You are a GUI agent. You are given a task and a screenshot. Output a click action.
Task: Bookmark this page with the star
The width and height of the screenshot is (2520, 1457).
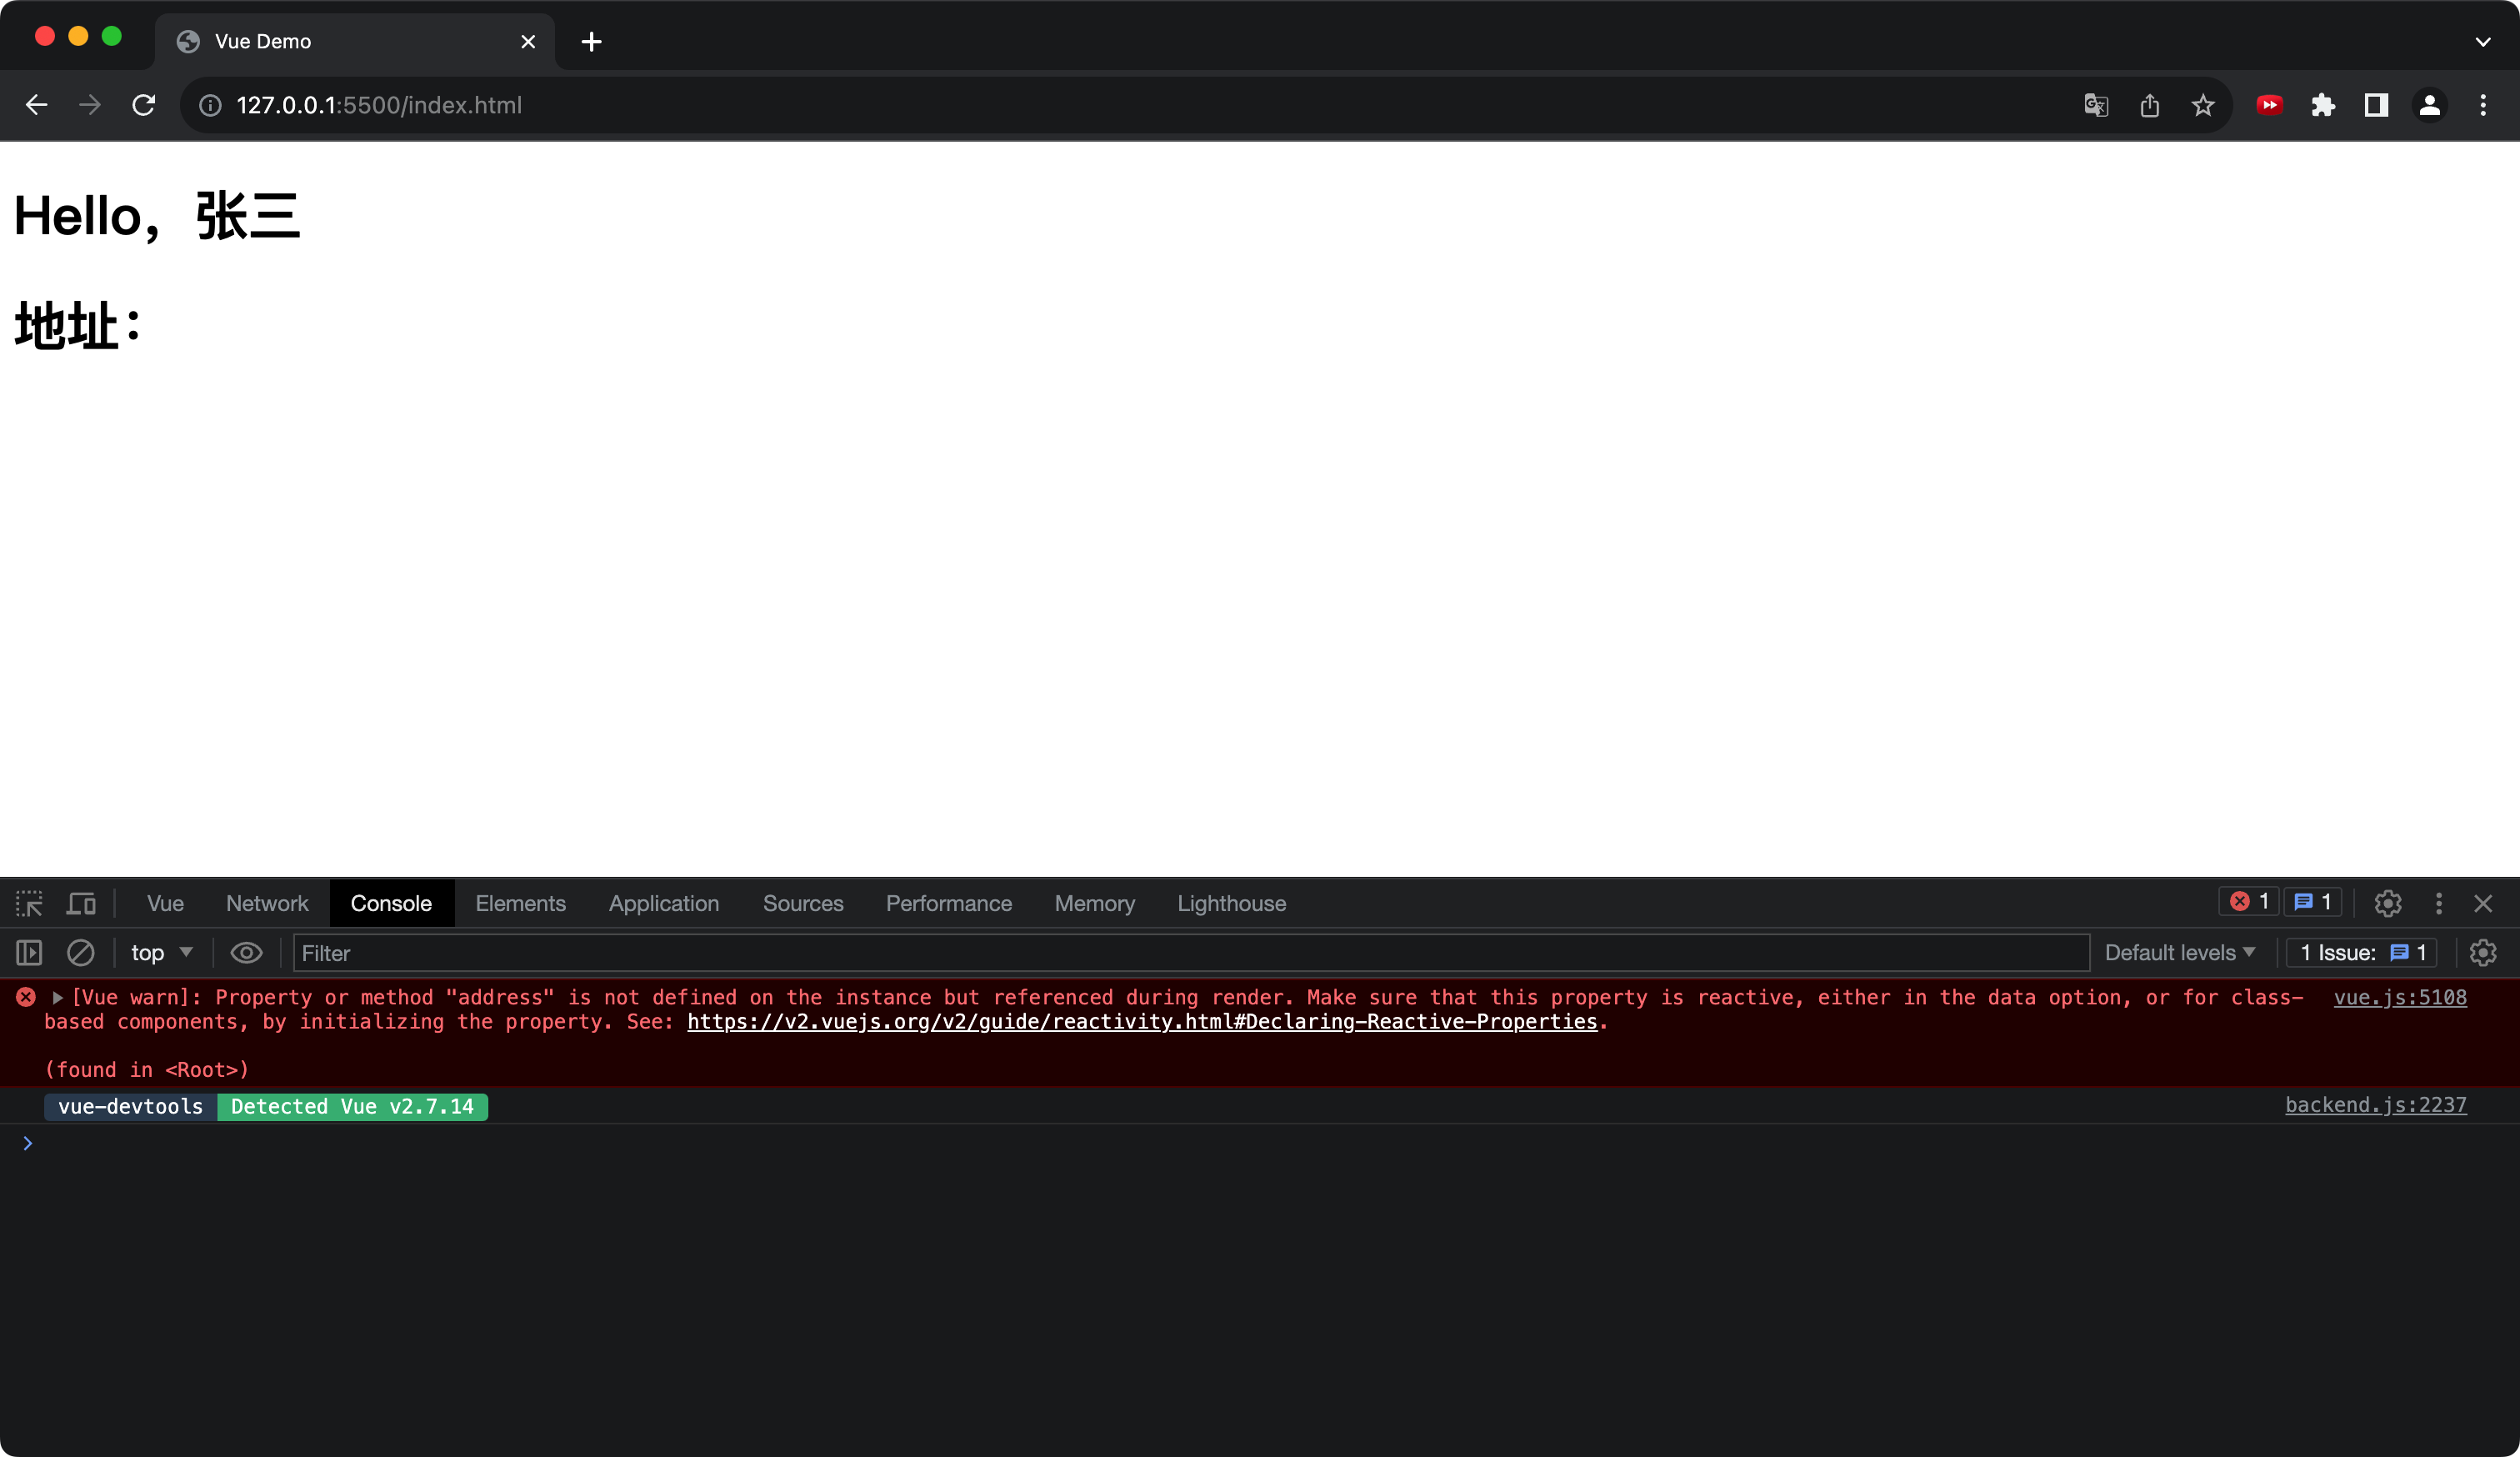point(2203,105)
